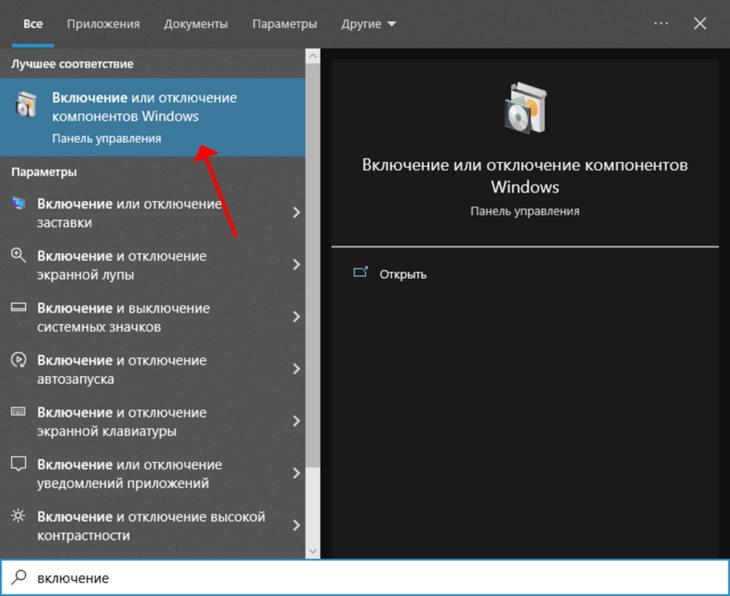Expand the экранной клавиатуры result chevron
730x596 pixels.
pos(297,421)
